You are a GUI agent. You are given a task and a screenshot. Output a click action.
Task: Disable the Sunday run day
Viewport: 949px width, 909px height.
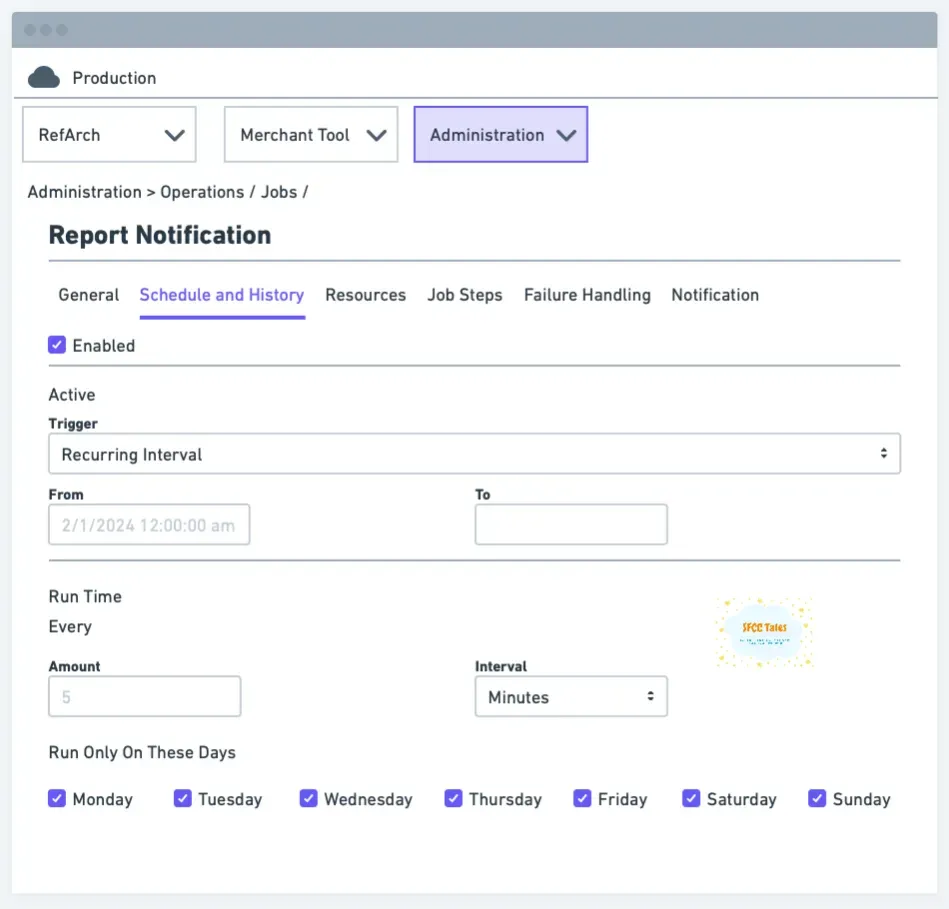[817, 799]
